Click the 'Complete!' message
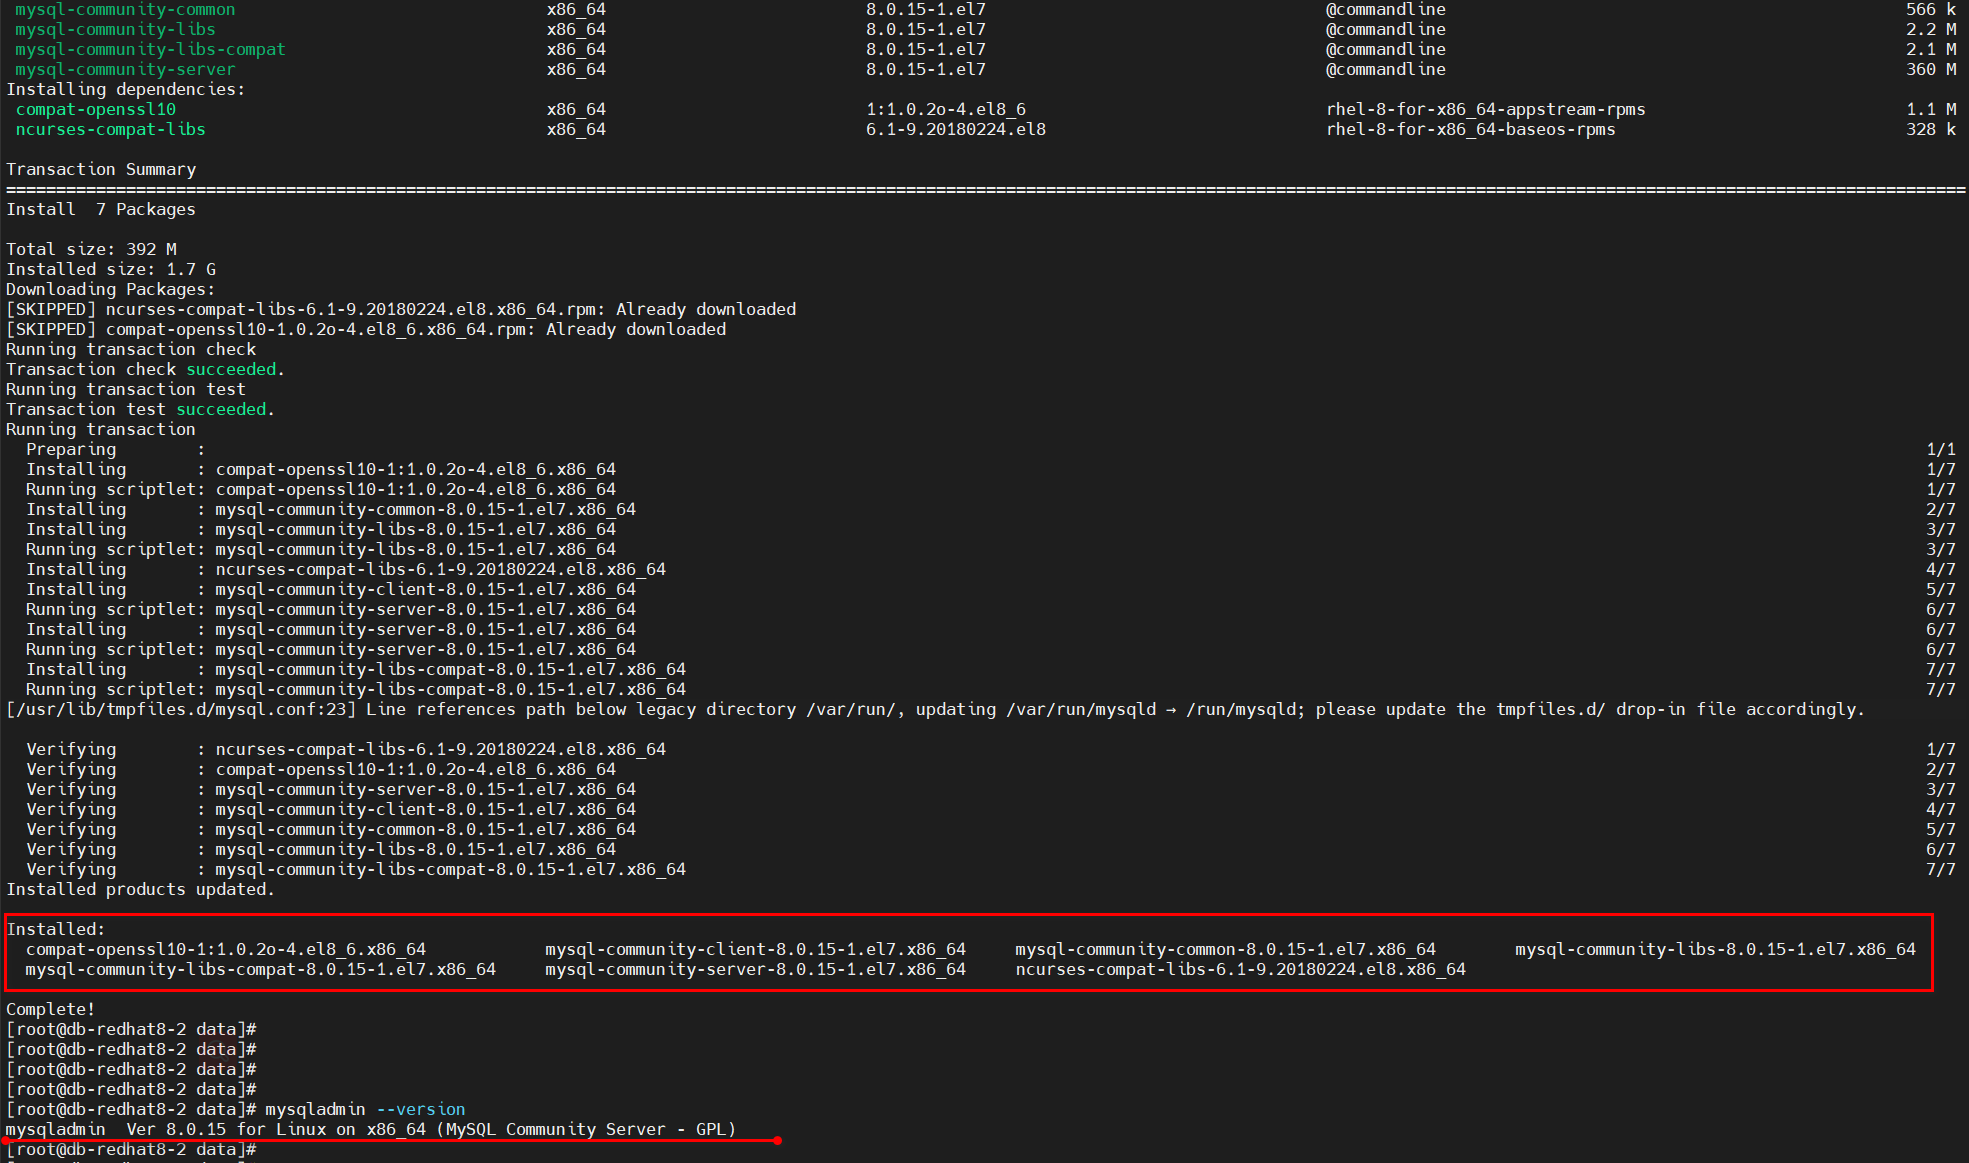The height and width of the screenshot is (1163, 1969). point(51,1009)
